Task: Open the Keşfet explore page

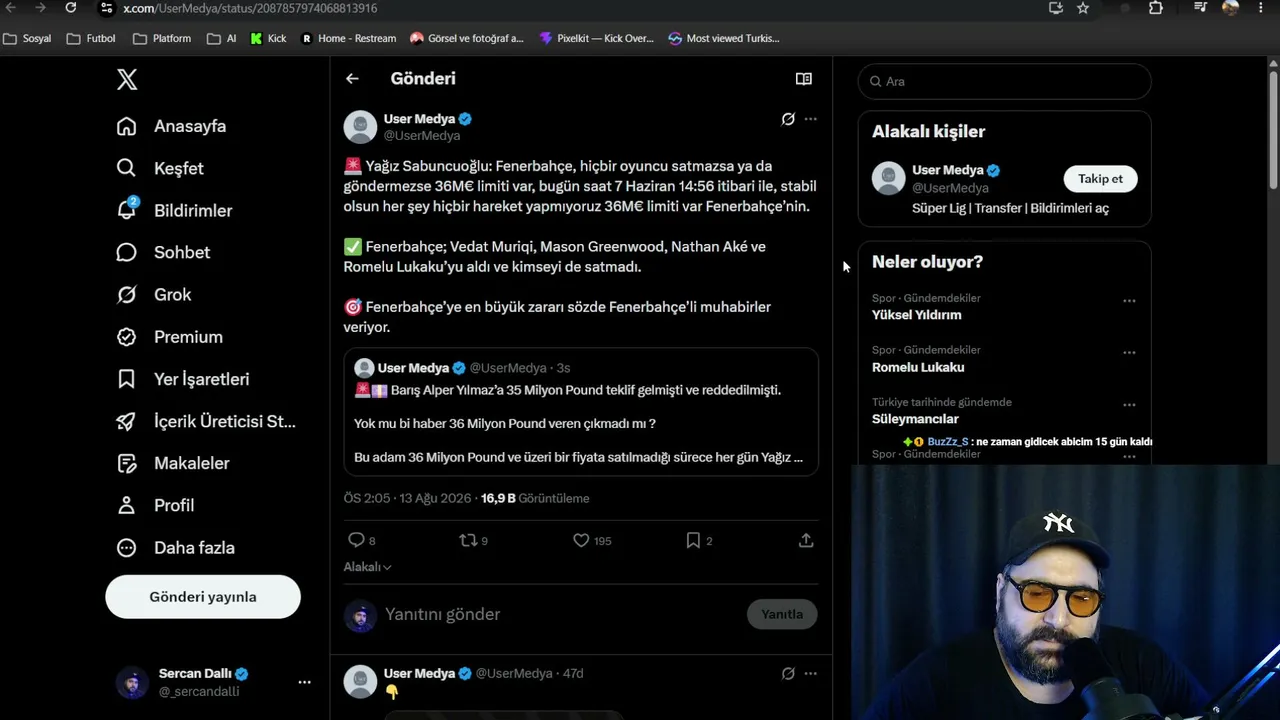Action: click(x=160, y=168)
